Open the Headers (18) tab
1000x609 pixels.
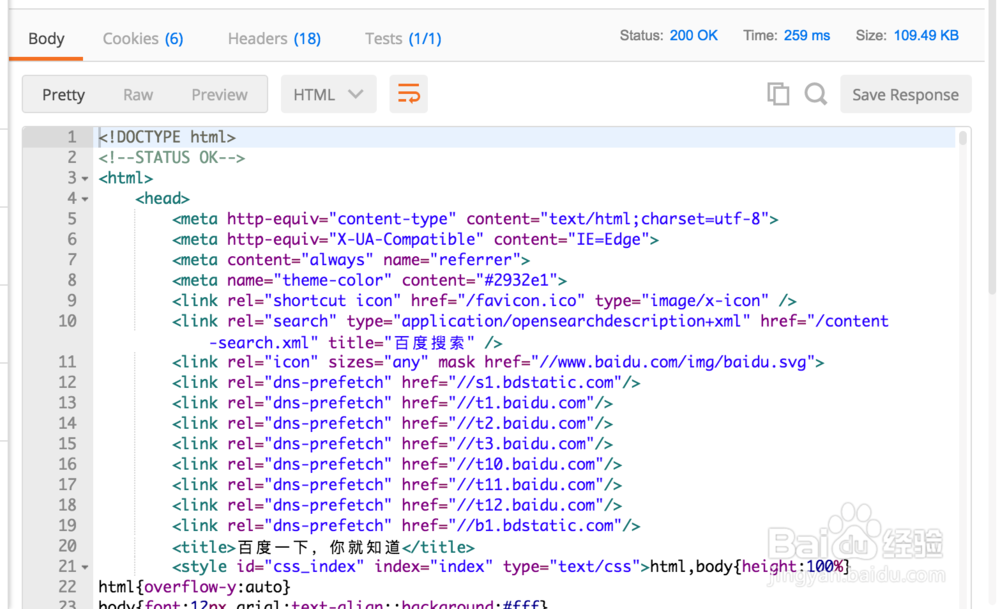[274, 38]
